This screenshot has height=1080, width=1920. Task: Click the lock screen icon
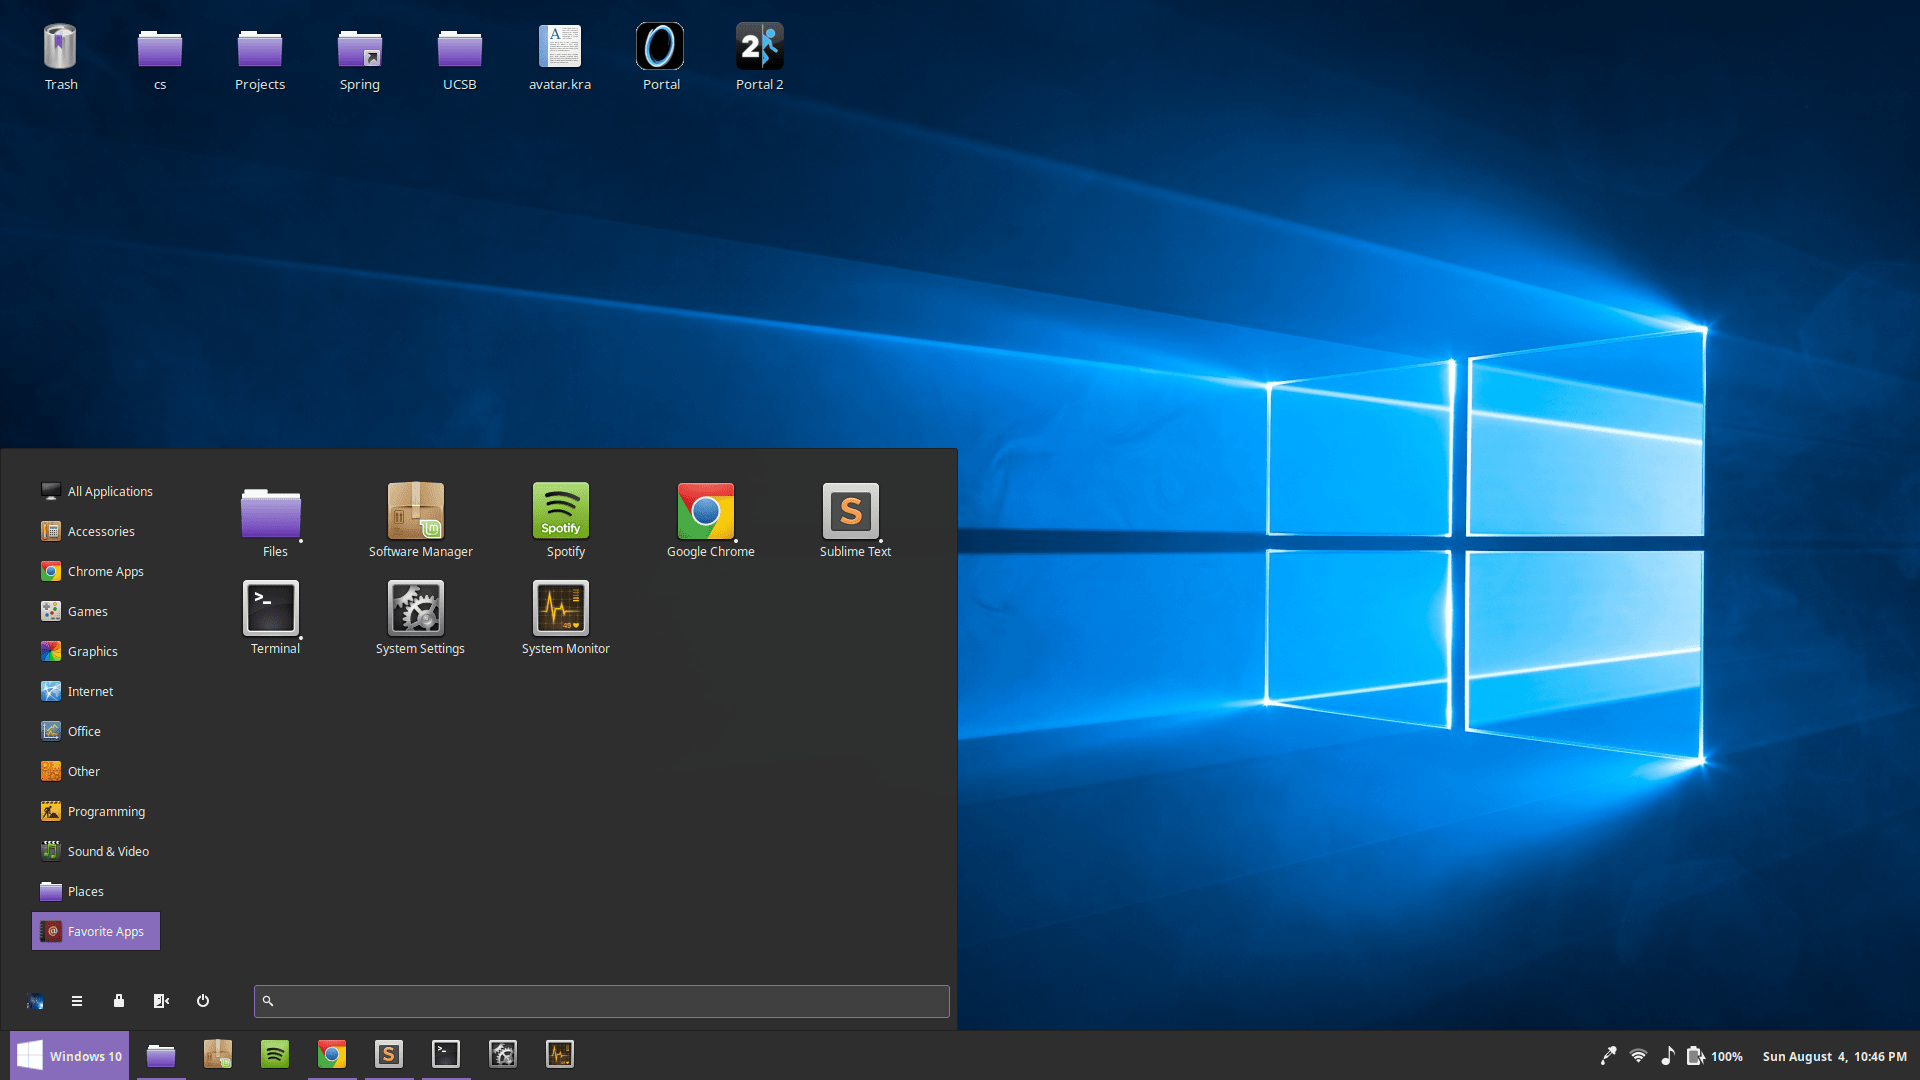point(119,1001)
